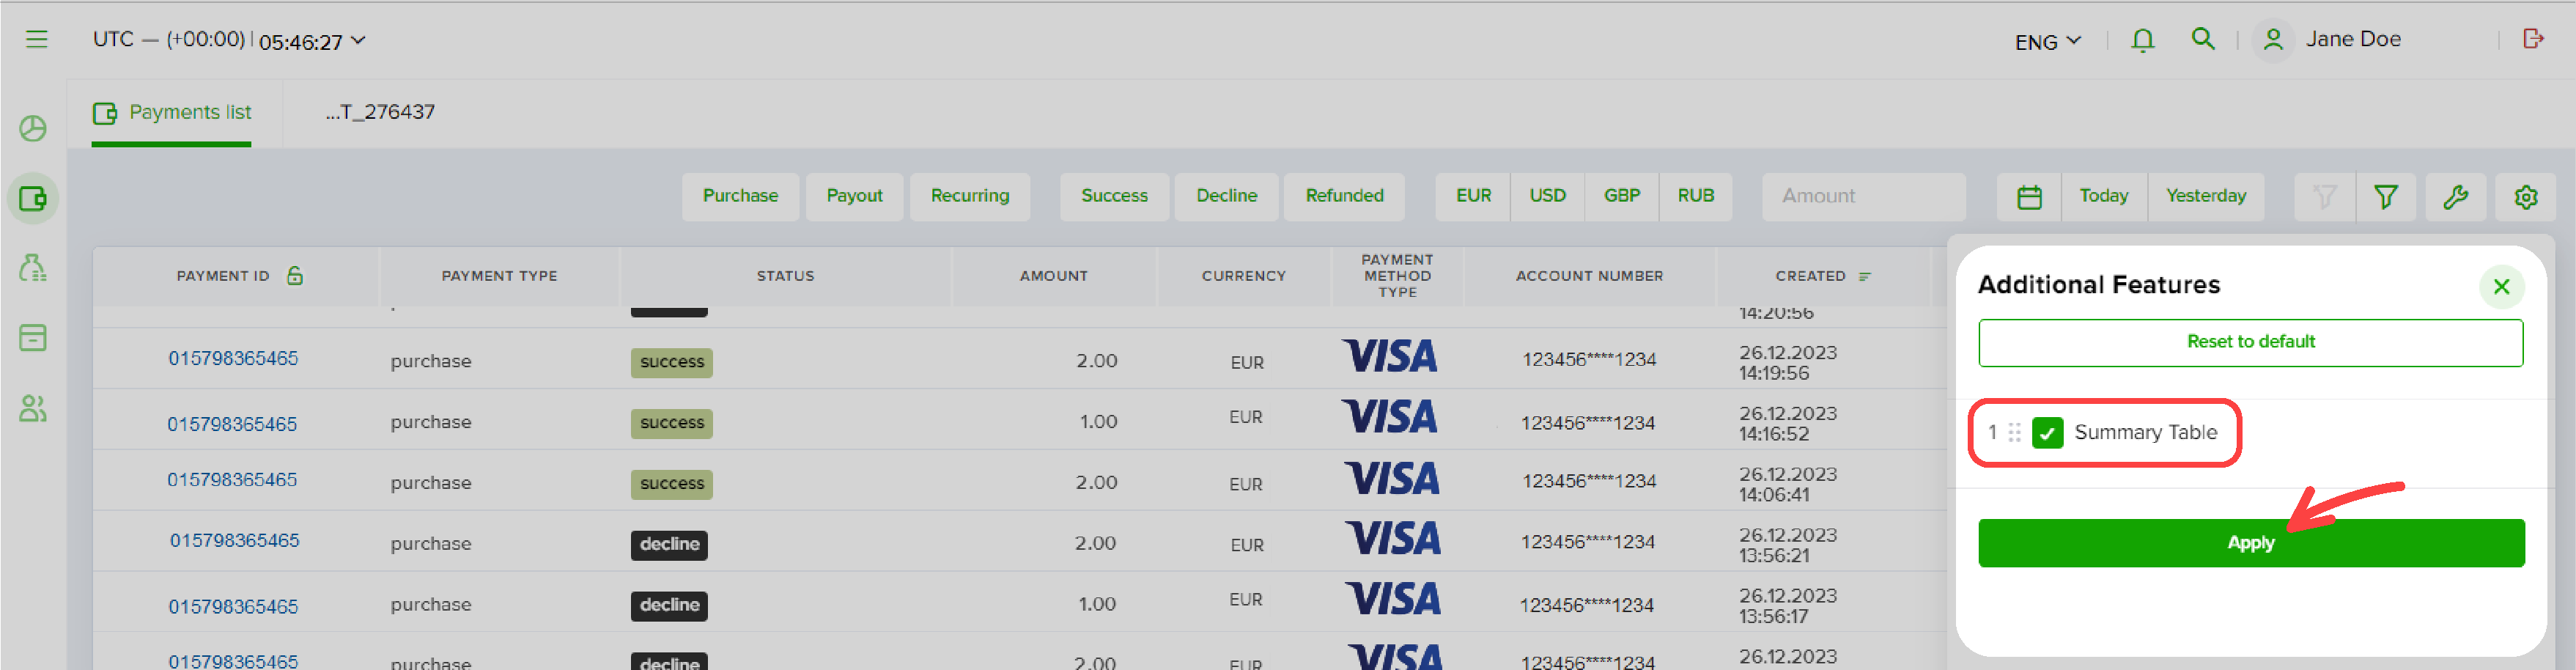The image size is (2576, 670).
Task: Click the PAYMENT METHOD TYPE column header
Action: point(1397,276)
